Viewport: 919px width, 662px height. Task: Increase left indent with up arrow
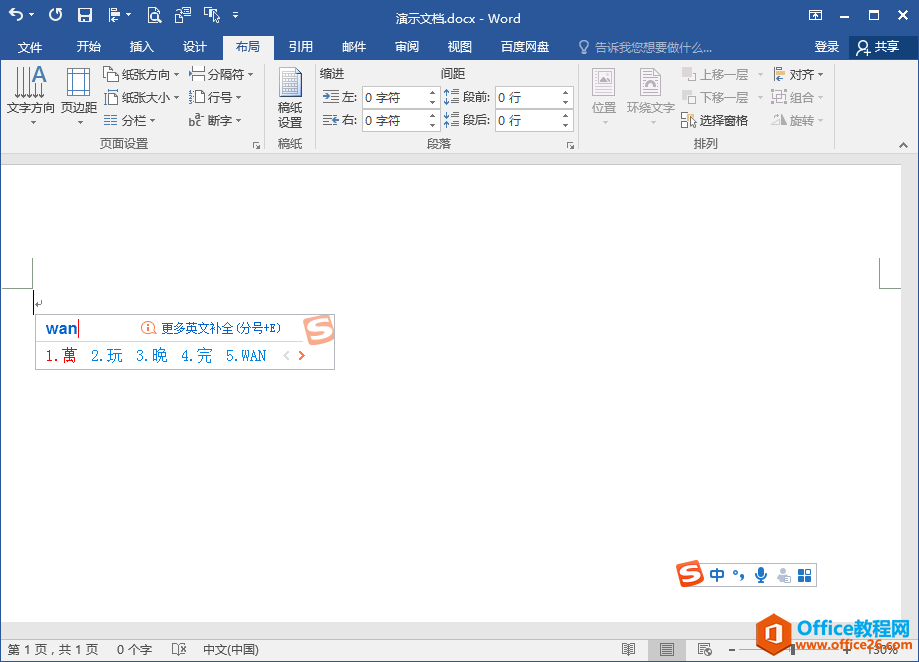[433, 93]
